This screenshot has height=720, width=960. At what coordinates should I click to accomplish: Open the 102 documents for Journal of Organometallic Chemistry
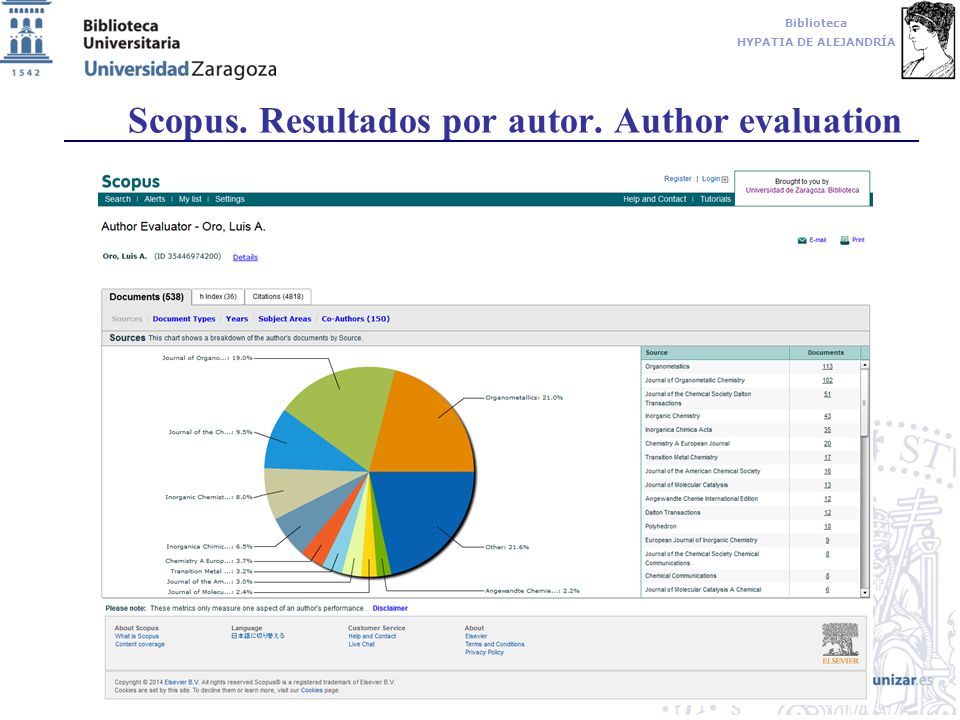point(827,381)
